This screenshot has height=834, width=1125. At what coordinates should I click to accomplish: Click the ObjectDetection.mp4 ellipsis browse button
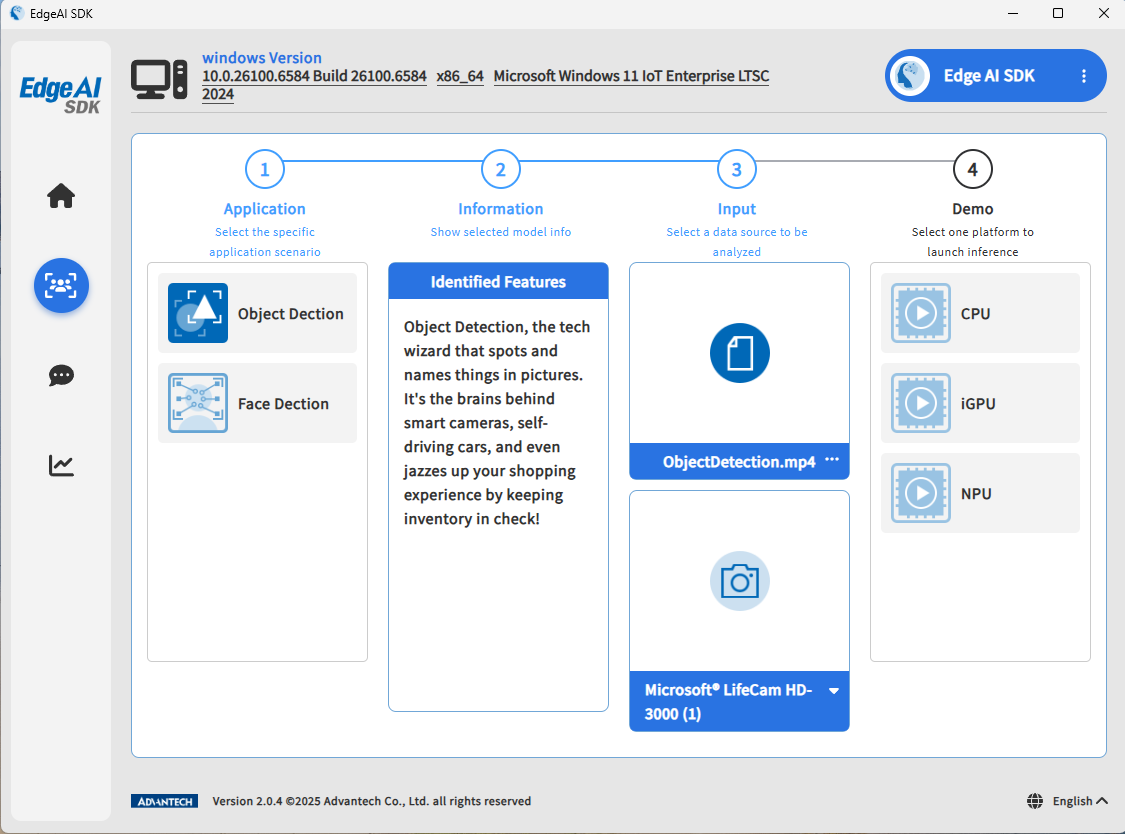pos(832,460)
